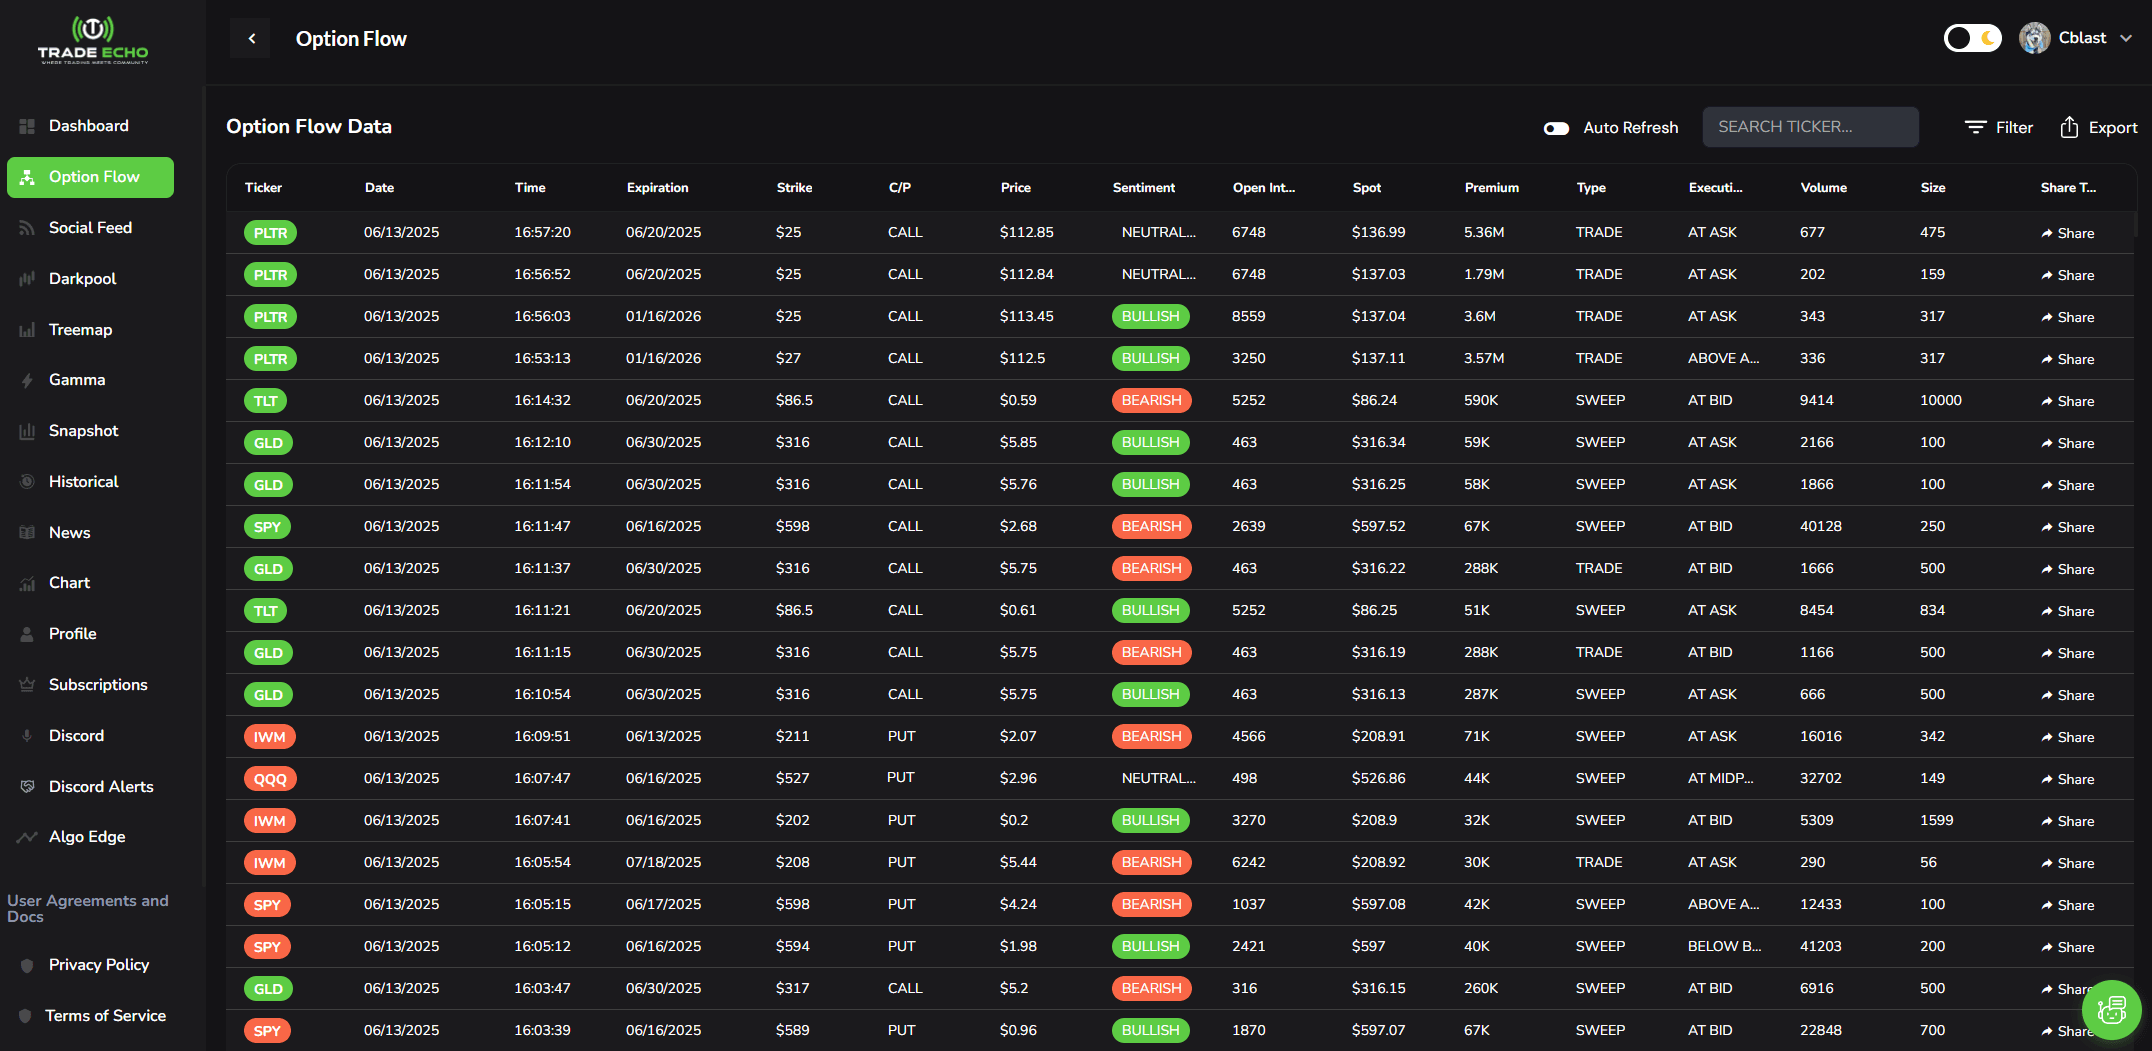Viewport: 2152px width, 1051px height.
Task: Click the Darkpool chart icon
Action: (x=27, y=279)
